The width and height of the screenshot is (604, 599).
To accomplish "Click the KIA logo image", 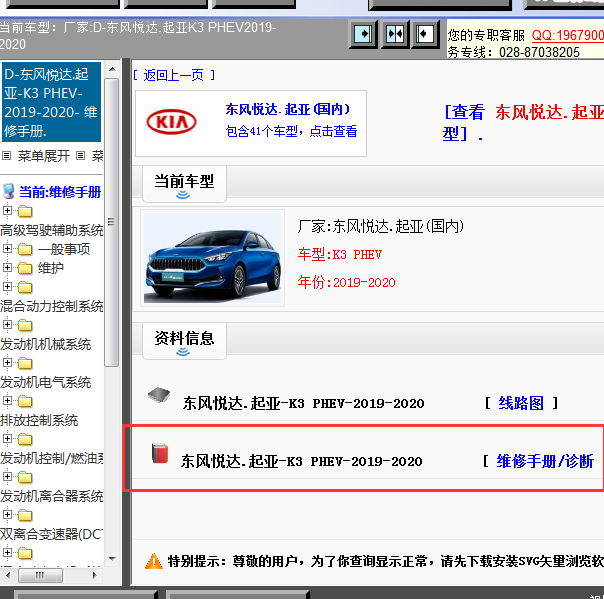I will coord(171,122).
